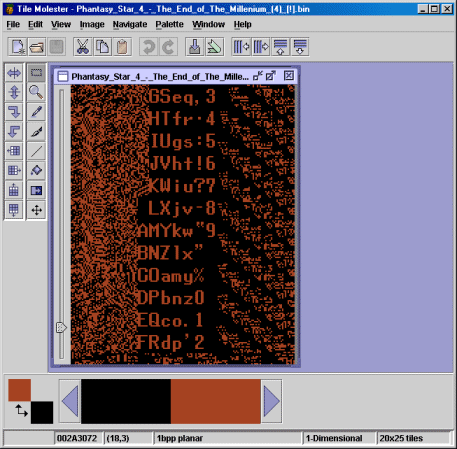Image resolution: width=457 pixels, height=449 pixels.
Task: Shift tiles left grid icon
Action: pyautogui.click(x=14, y=151)
